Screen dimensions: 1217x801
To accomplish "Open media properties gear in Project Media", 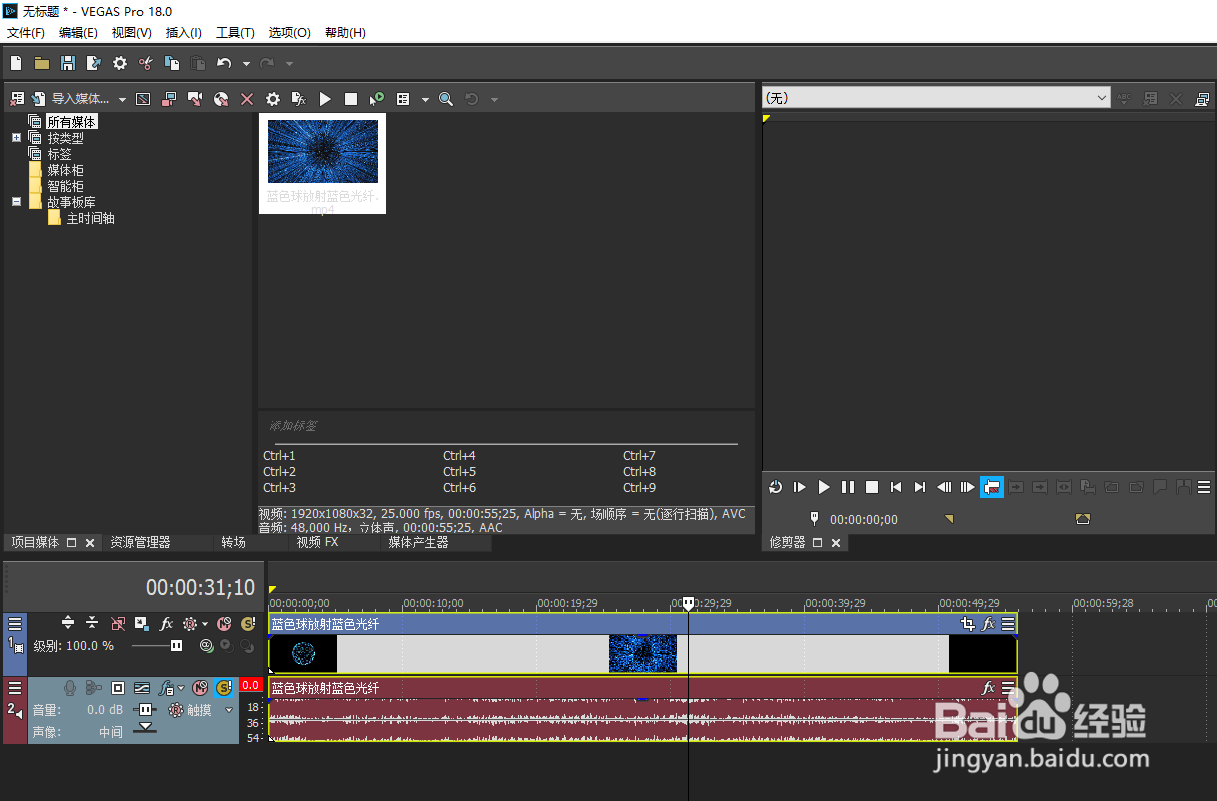I will pos(273,99).
